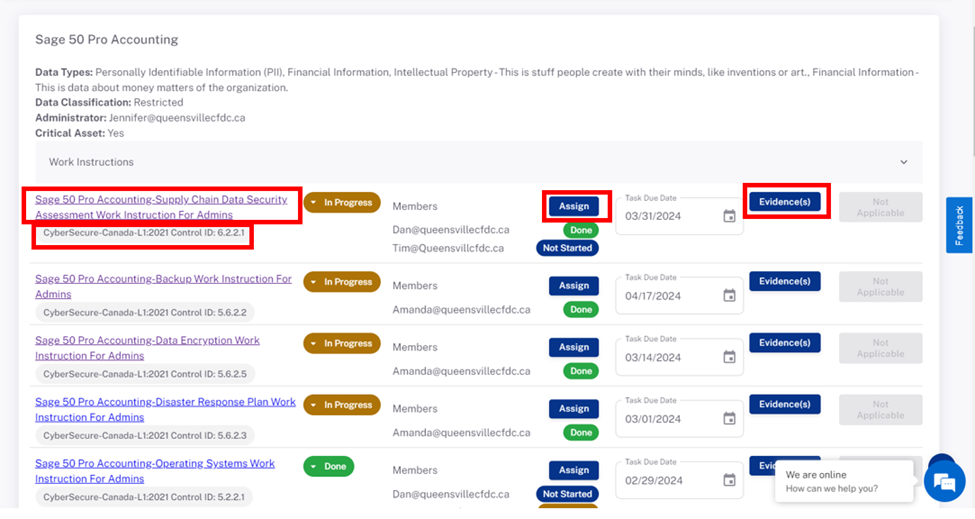The width and height of the screenshot is (975, 519).
Task: Click the 03/14/2024 task due date field
Action: (679, 356)
